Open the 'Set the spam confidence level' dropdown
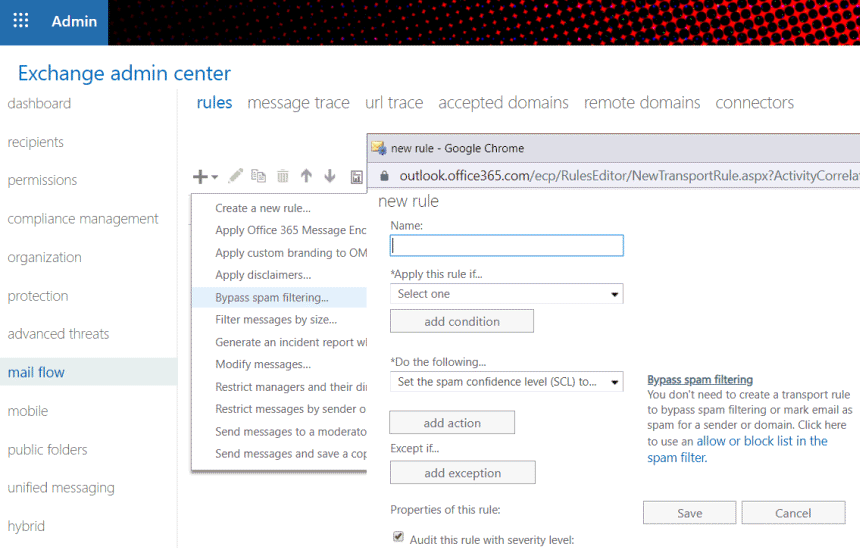The image size is (860, 548). pos(507,382)
